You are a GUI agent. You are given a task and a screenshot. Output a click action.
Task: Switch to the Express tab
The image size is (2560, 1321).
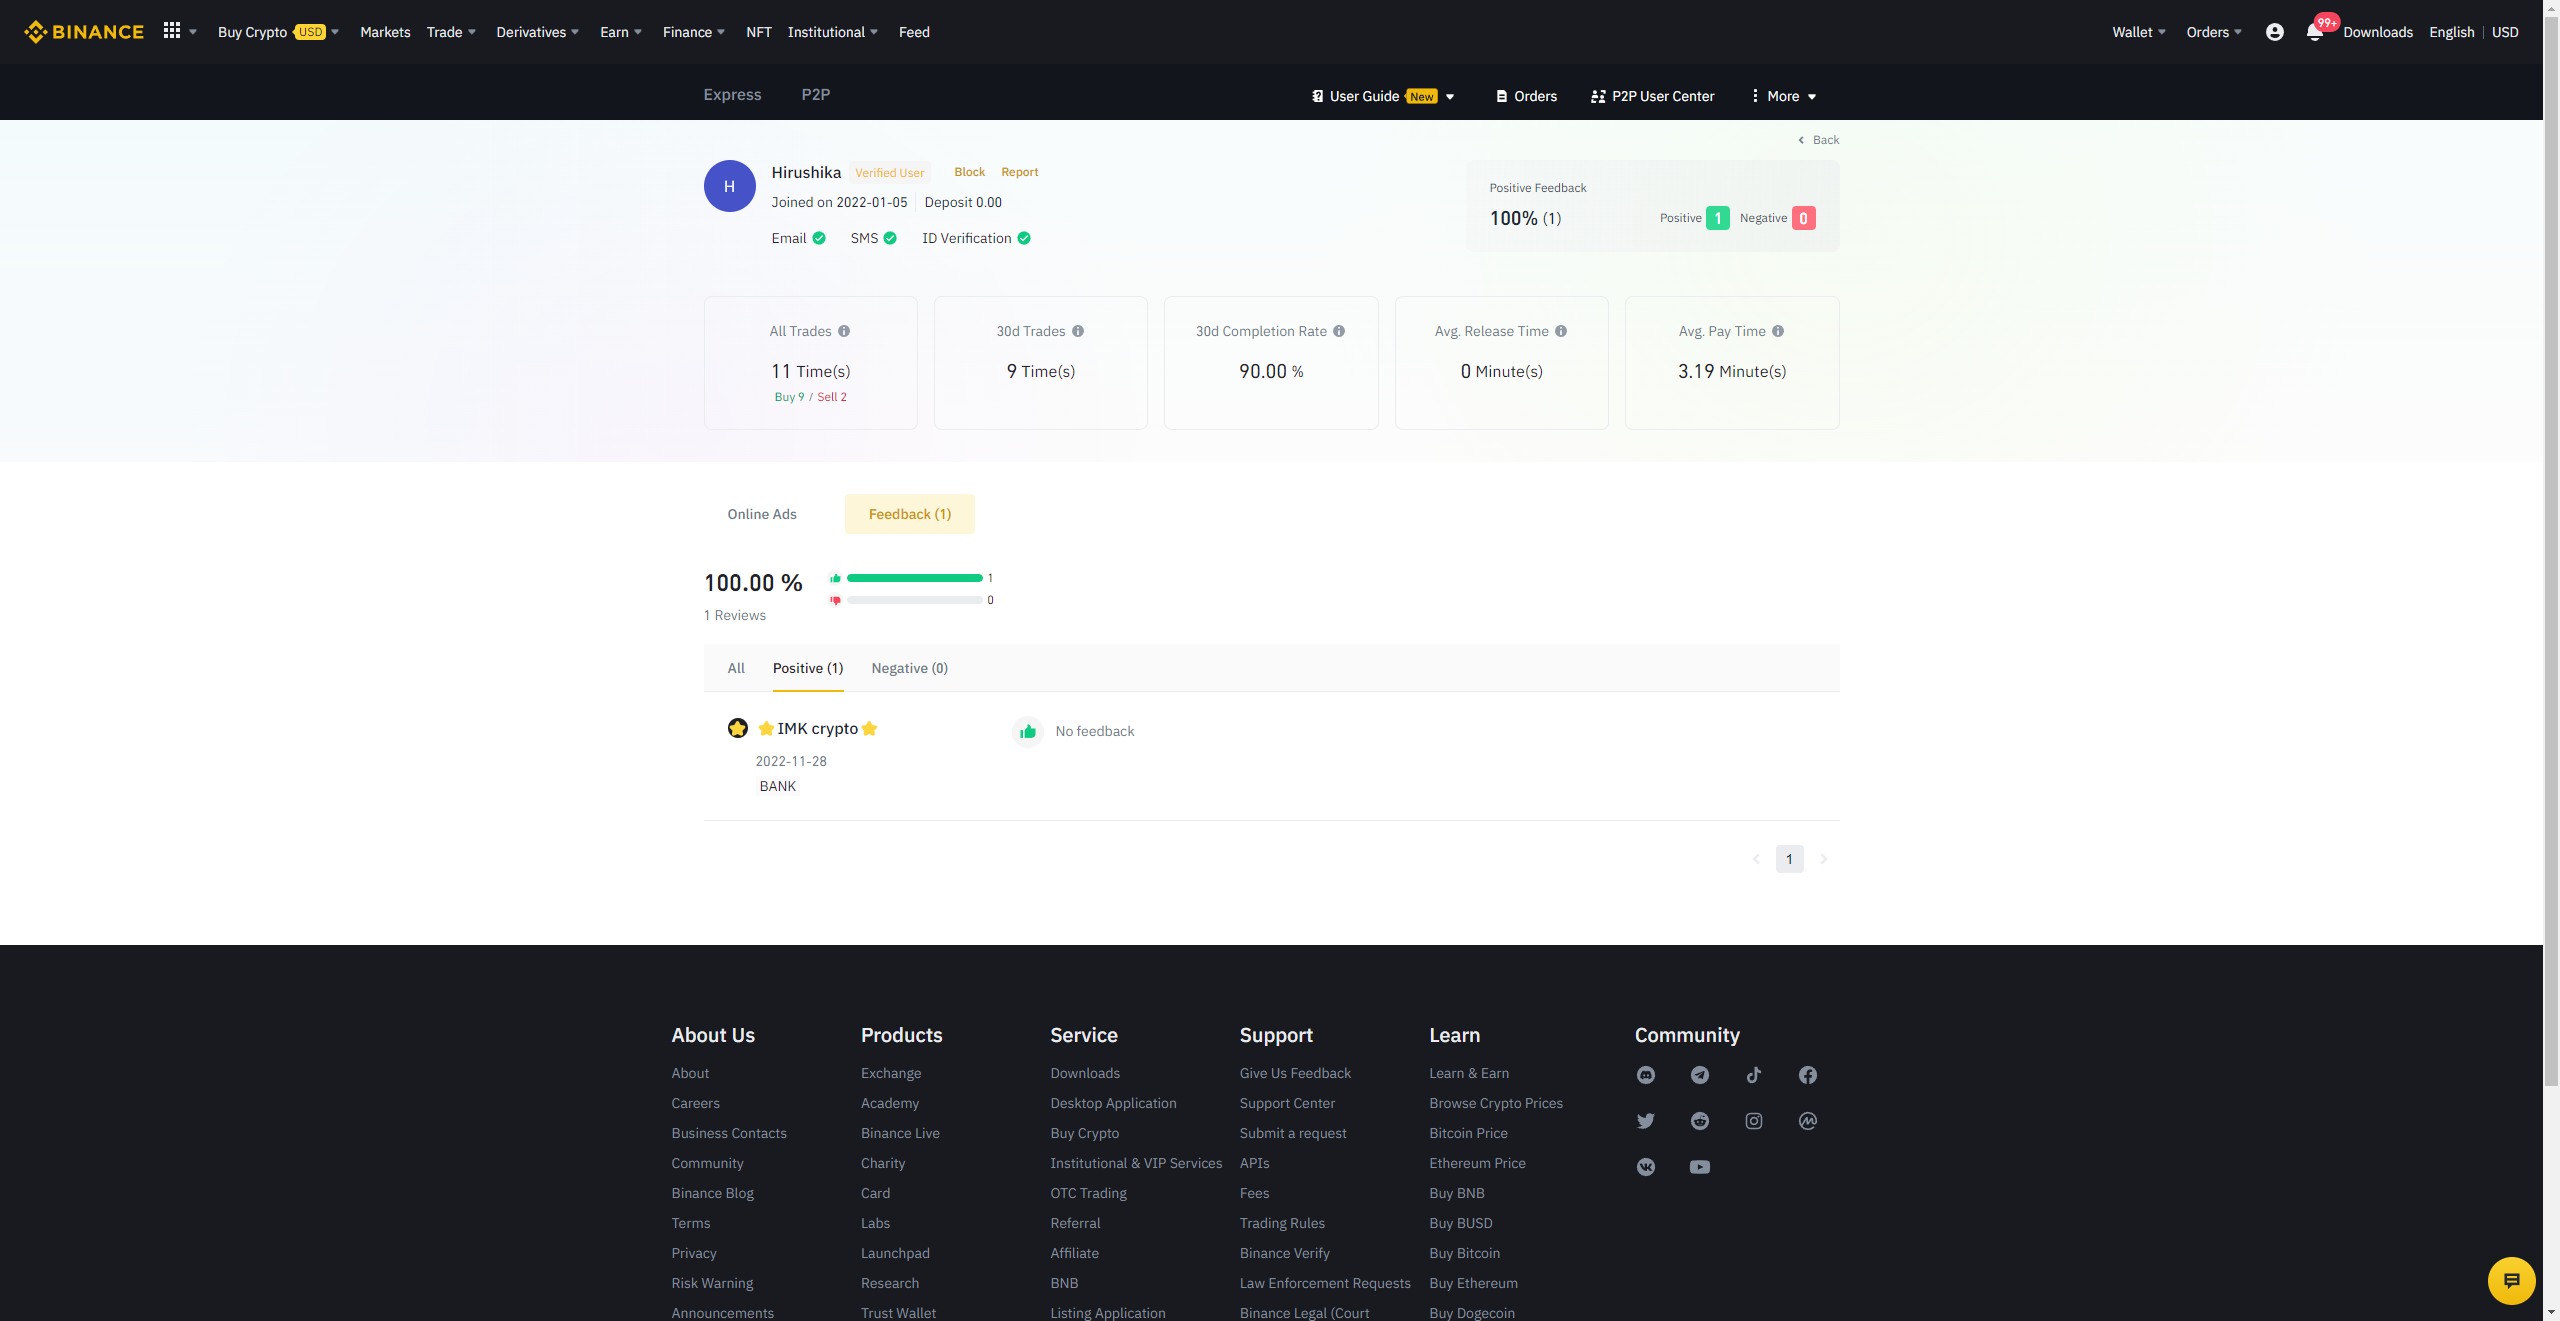[732, 94]
